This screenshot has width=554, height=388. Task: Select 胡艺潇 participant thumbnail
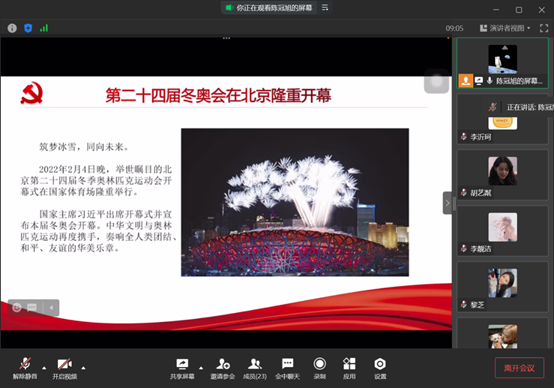[x=502, y=175]
